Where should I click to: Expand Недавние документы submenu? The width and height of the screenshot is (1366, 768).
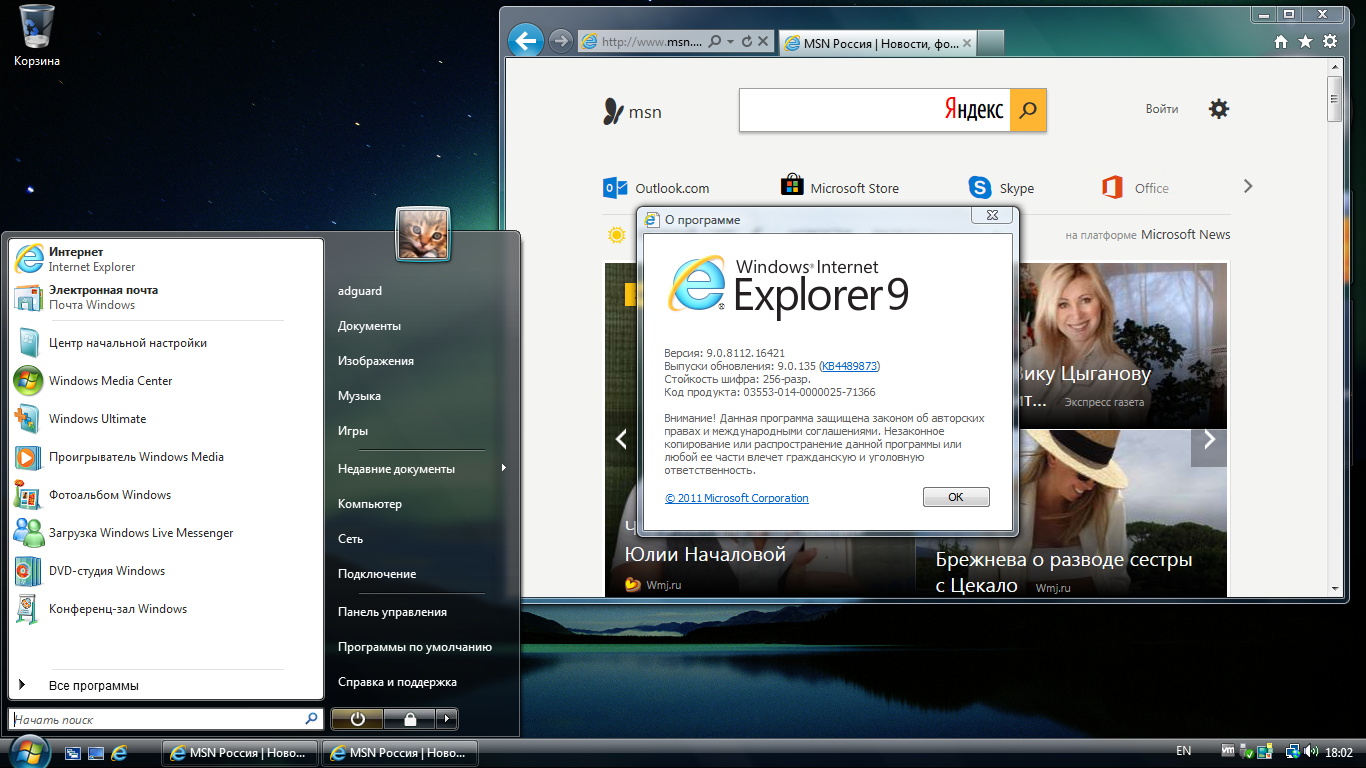pos(421,469)
